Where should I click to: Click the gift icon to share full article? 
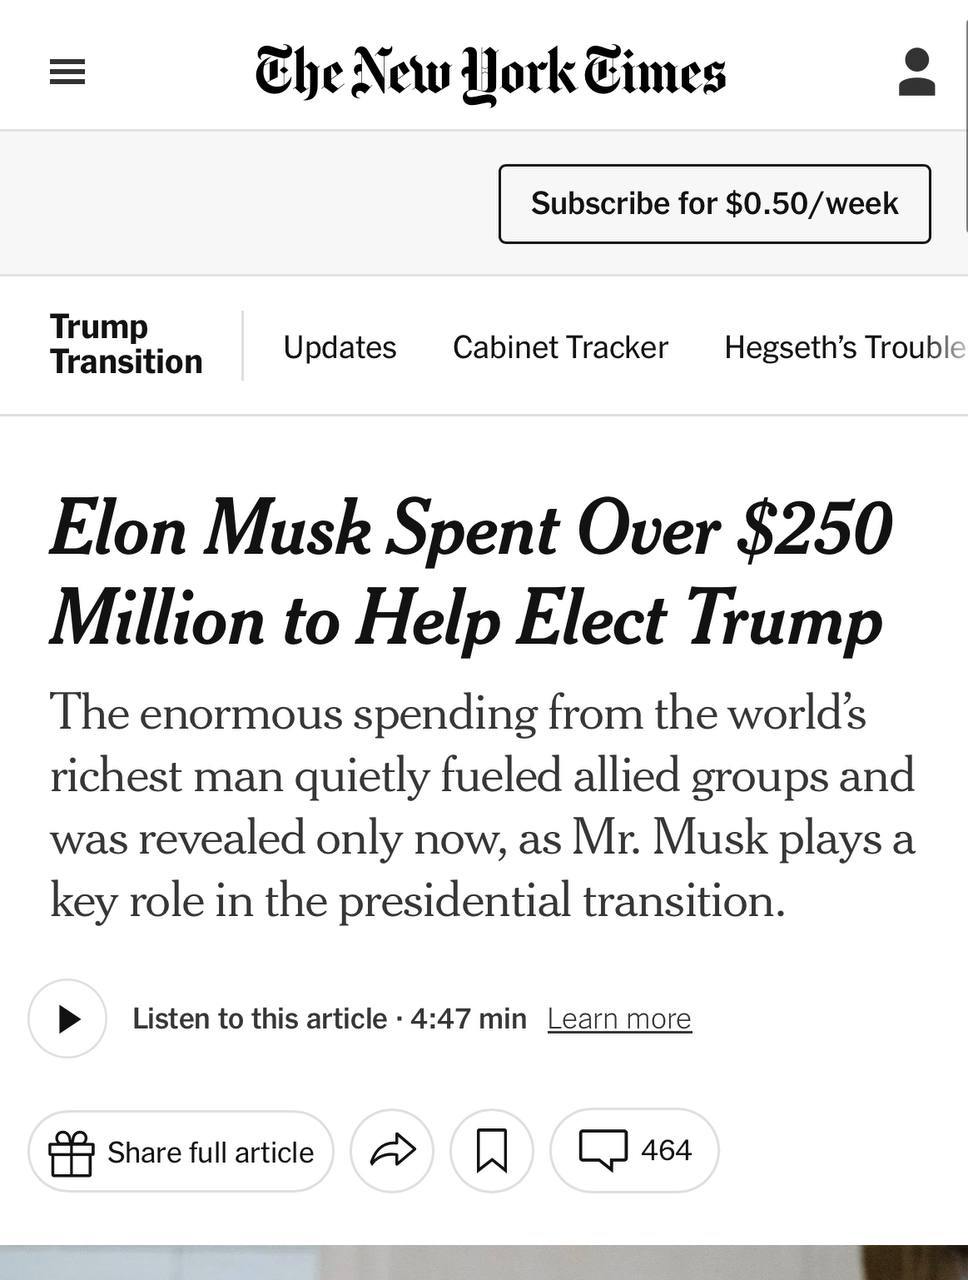(x=71, y=1152)
